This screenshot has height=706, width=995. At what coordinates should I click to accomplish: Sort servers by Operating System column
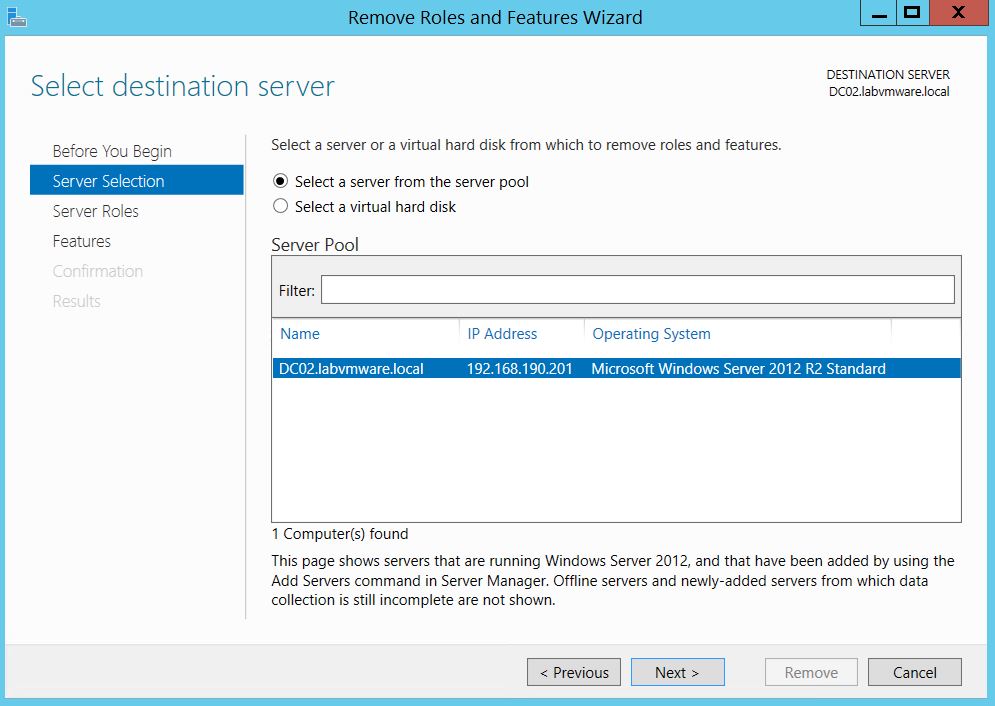(x=651, y=334)
